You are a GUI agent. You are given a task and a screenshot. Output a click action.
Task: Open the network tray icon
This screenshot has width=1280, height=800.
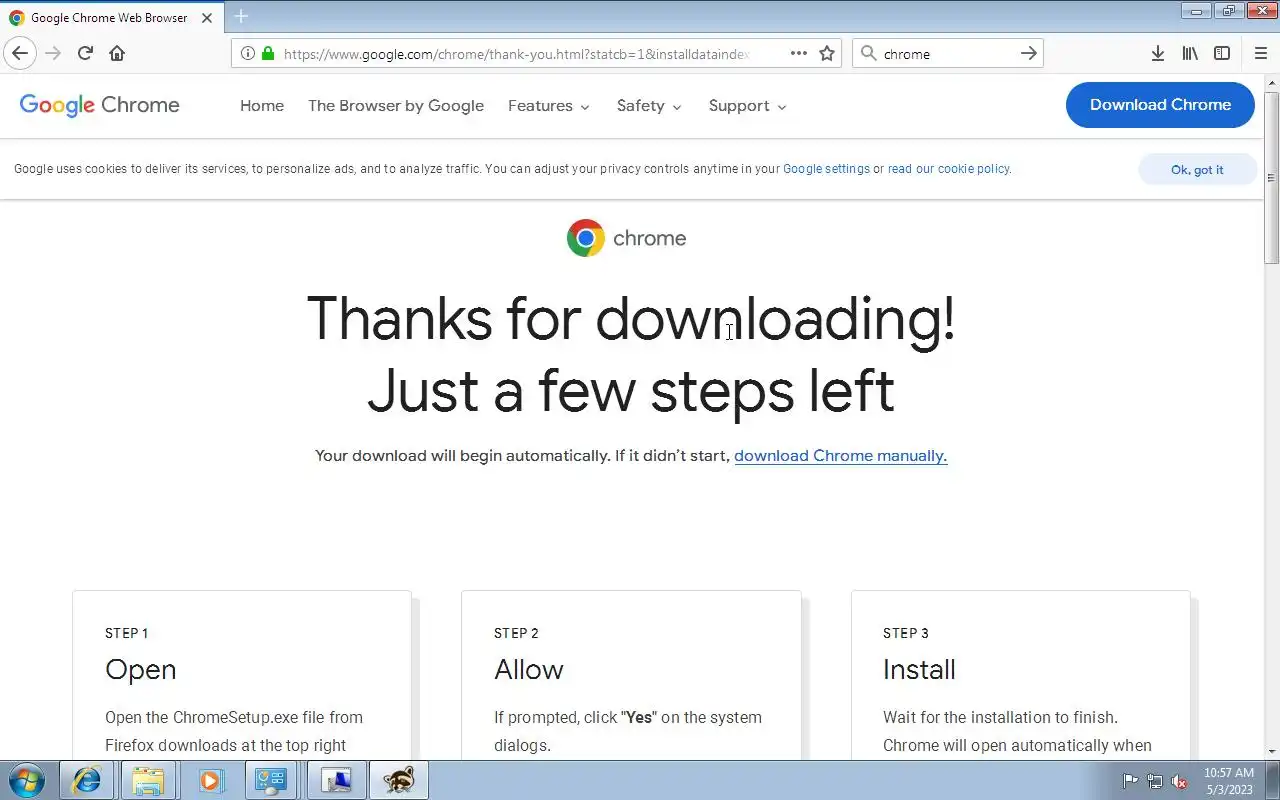point(1155,781)
